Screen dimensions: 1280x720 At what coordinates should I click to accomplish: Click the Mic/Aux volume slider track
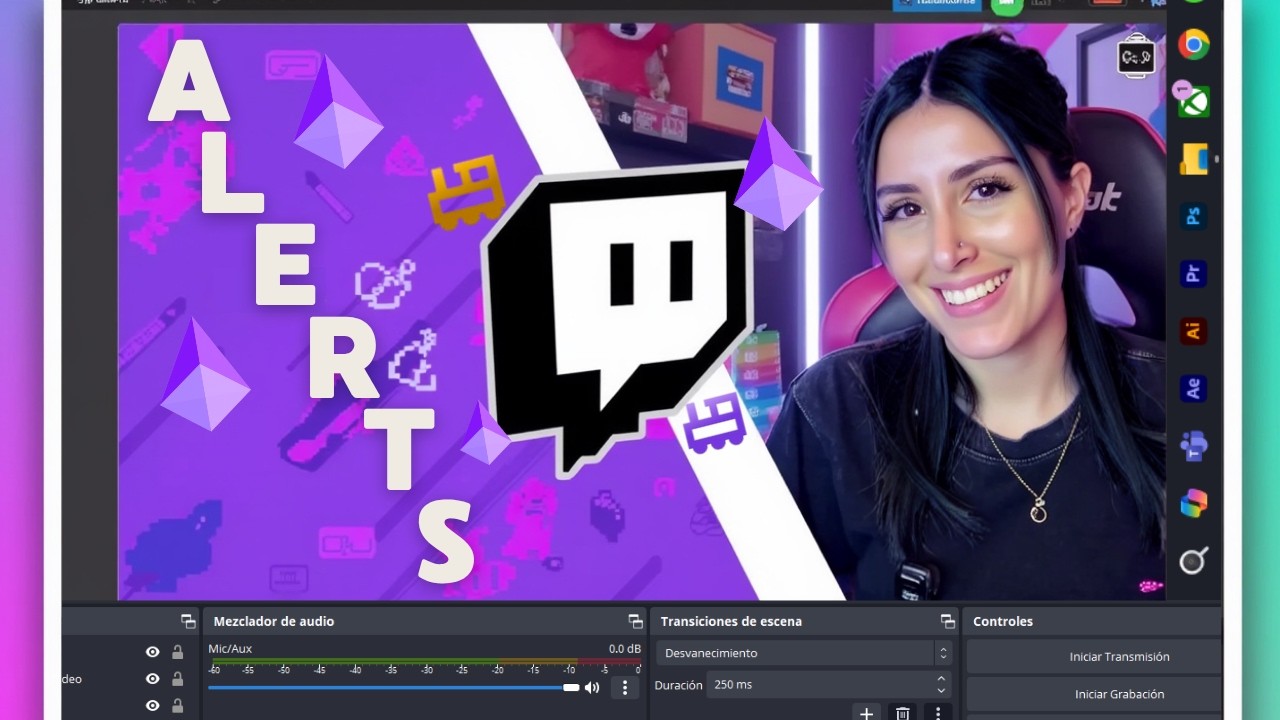tap(394, 687)
